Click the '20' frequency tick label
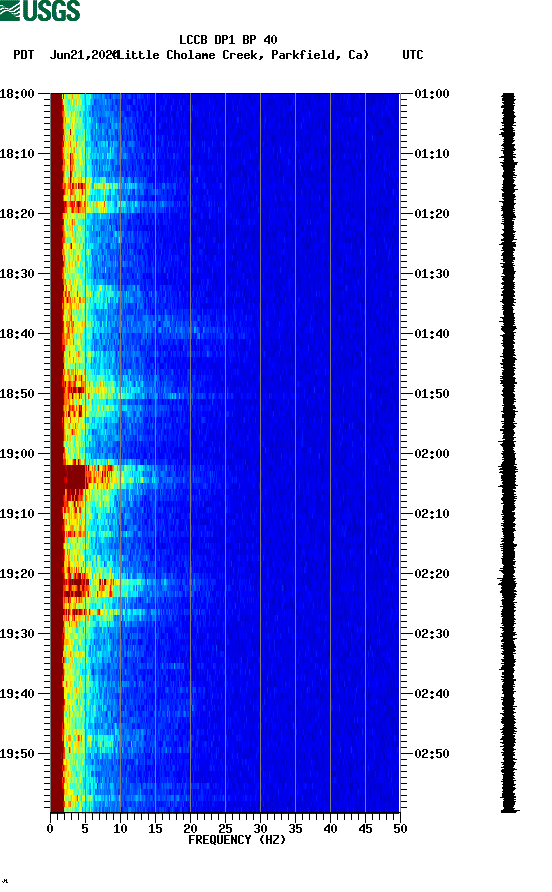The image size is (552, 892). click(x=190, y=829)
